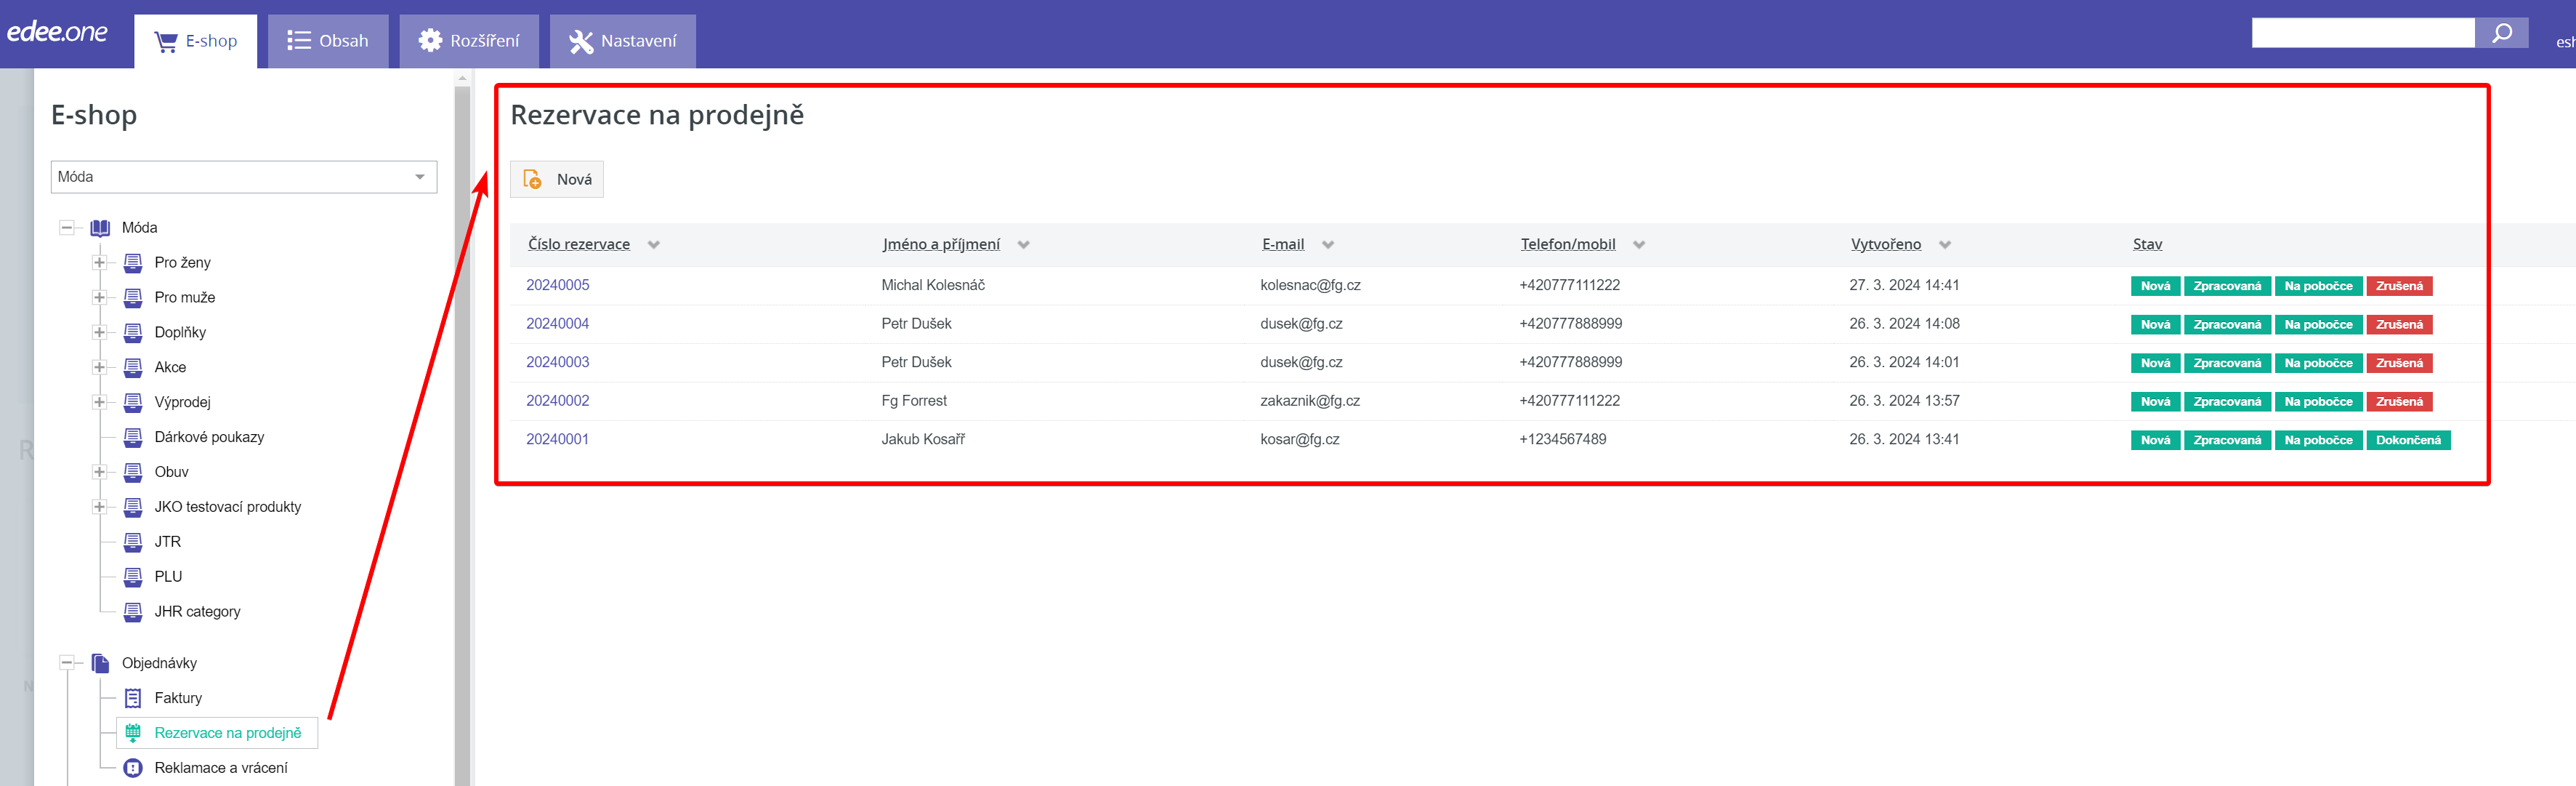Open the Móda catalog dropdown
The width and height of the screenshot is (2576, 786).
[243, 177]
